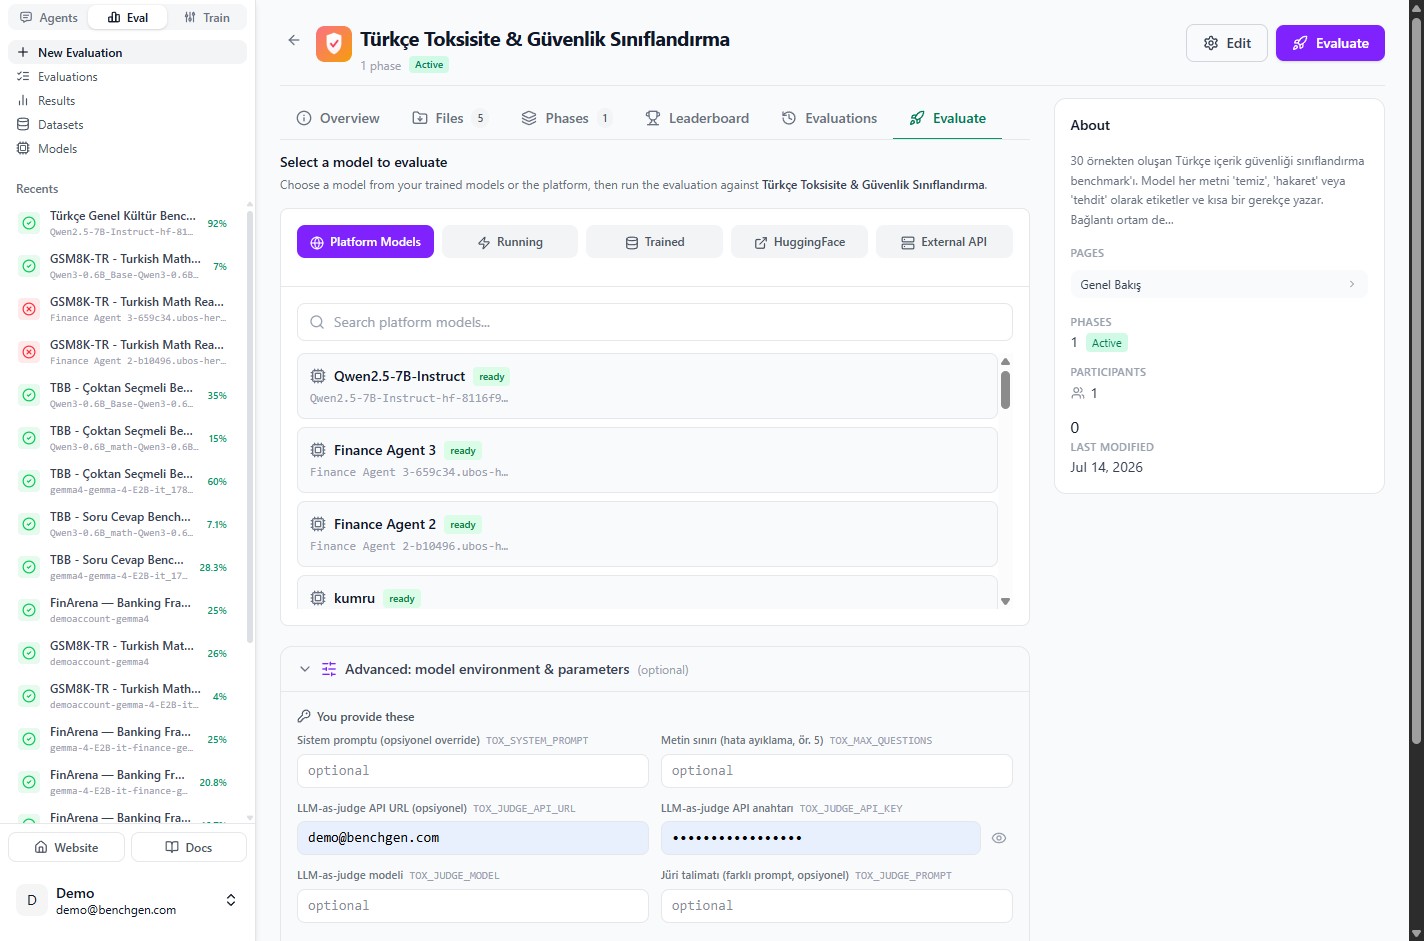Choose the Finance Agent 3 model card
Viewport: 1424px width, 941px height.
[647, 460]
